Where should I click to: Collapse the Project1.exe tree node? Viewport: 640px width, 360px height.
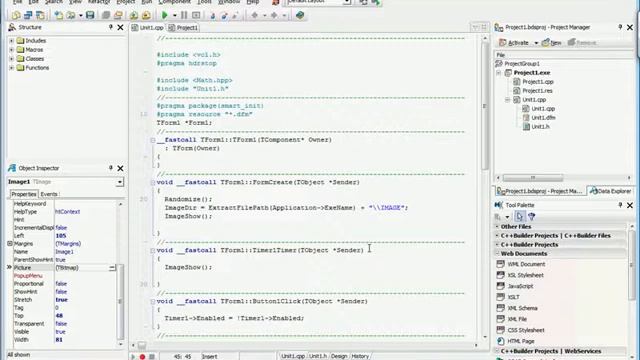[x=499, y=73]
